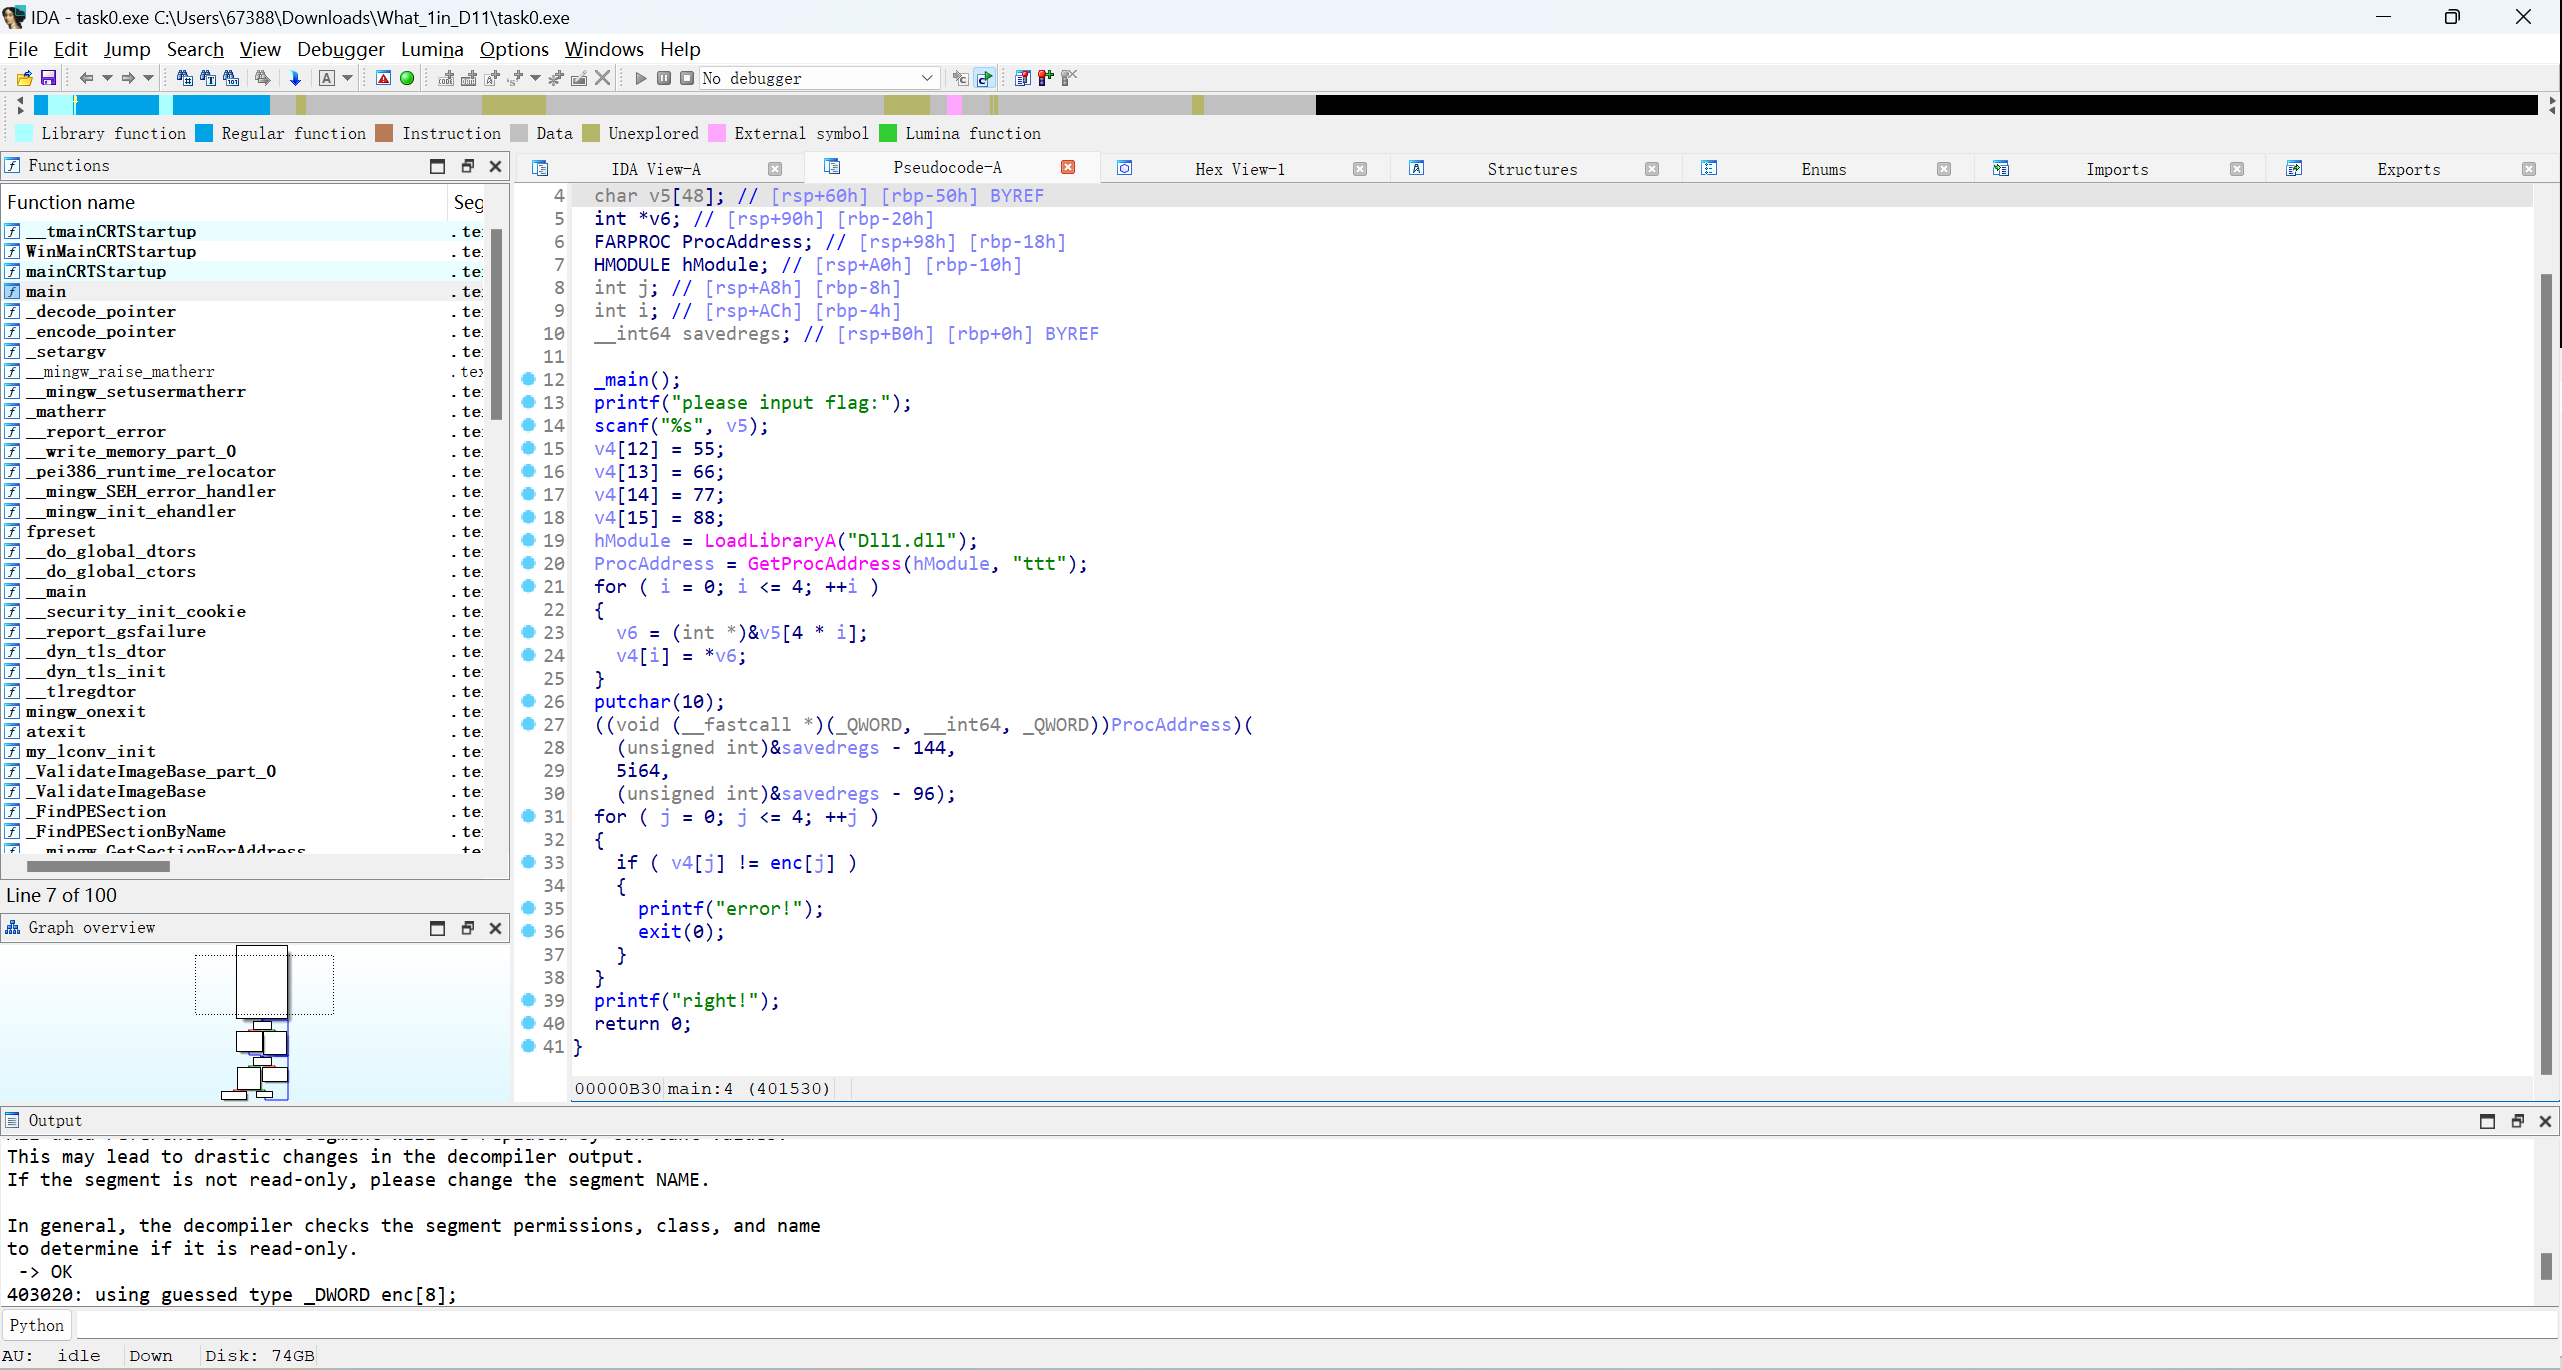Screen dimensions: 2562x1370
Task: Float the Output panel
Action: tap(2517, 1121)
